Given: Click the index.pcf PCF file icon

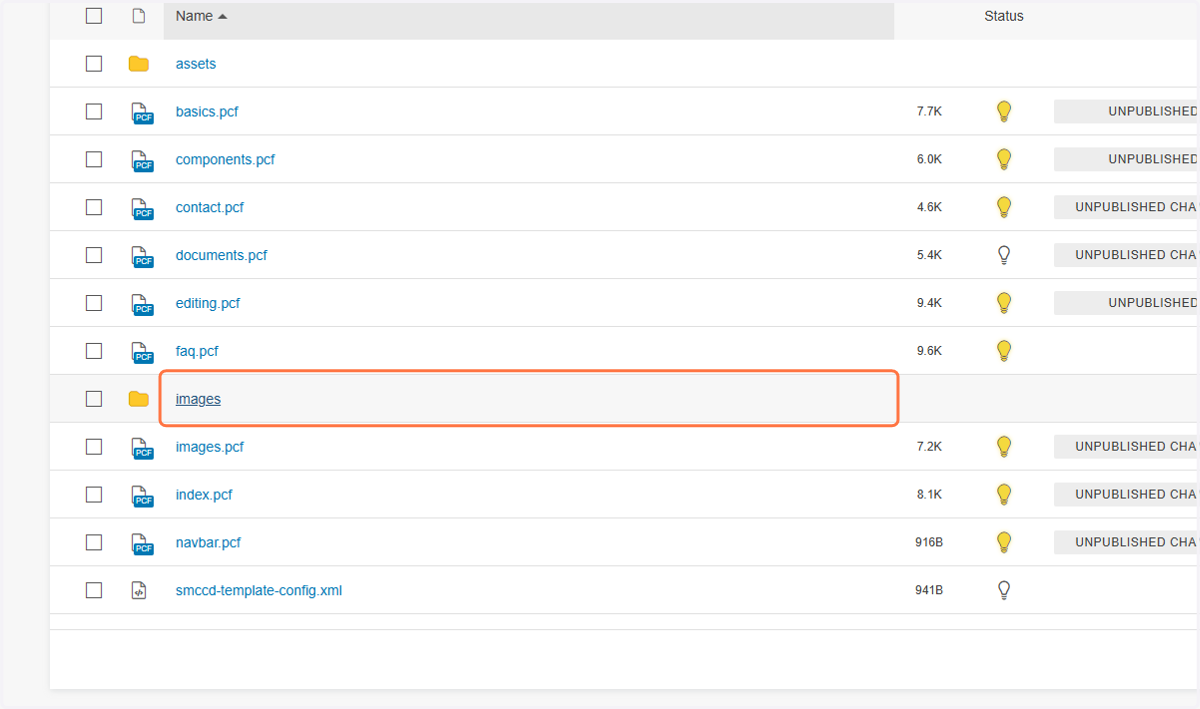Looking at the screenshot, I should coord(142,495).
